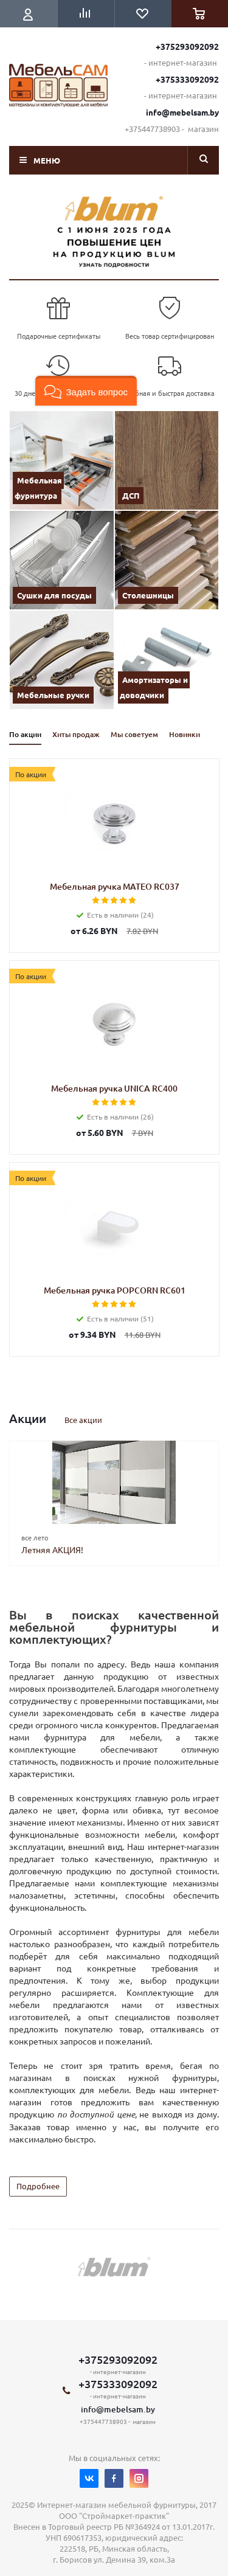Open the shopping cart icon
Viewport: 228px width, 2576px height.
tap(199, 14)
